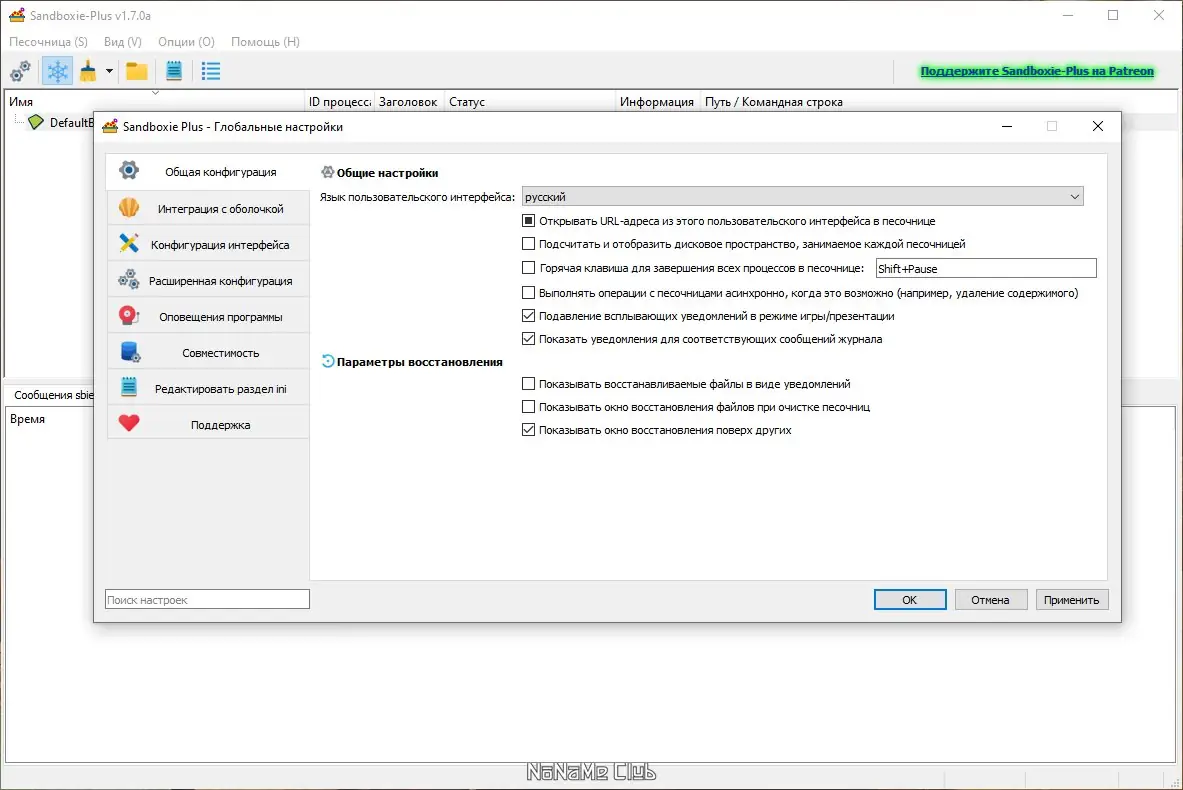Open Редактировать раздел ini tab

click(209, 389)
